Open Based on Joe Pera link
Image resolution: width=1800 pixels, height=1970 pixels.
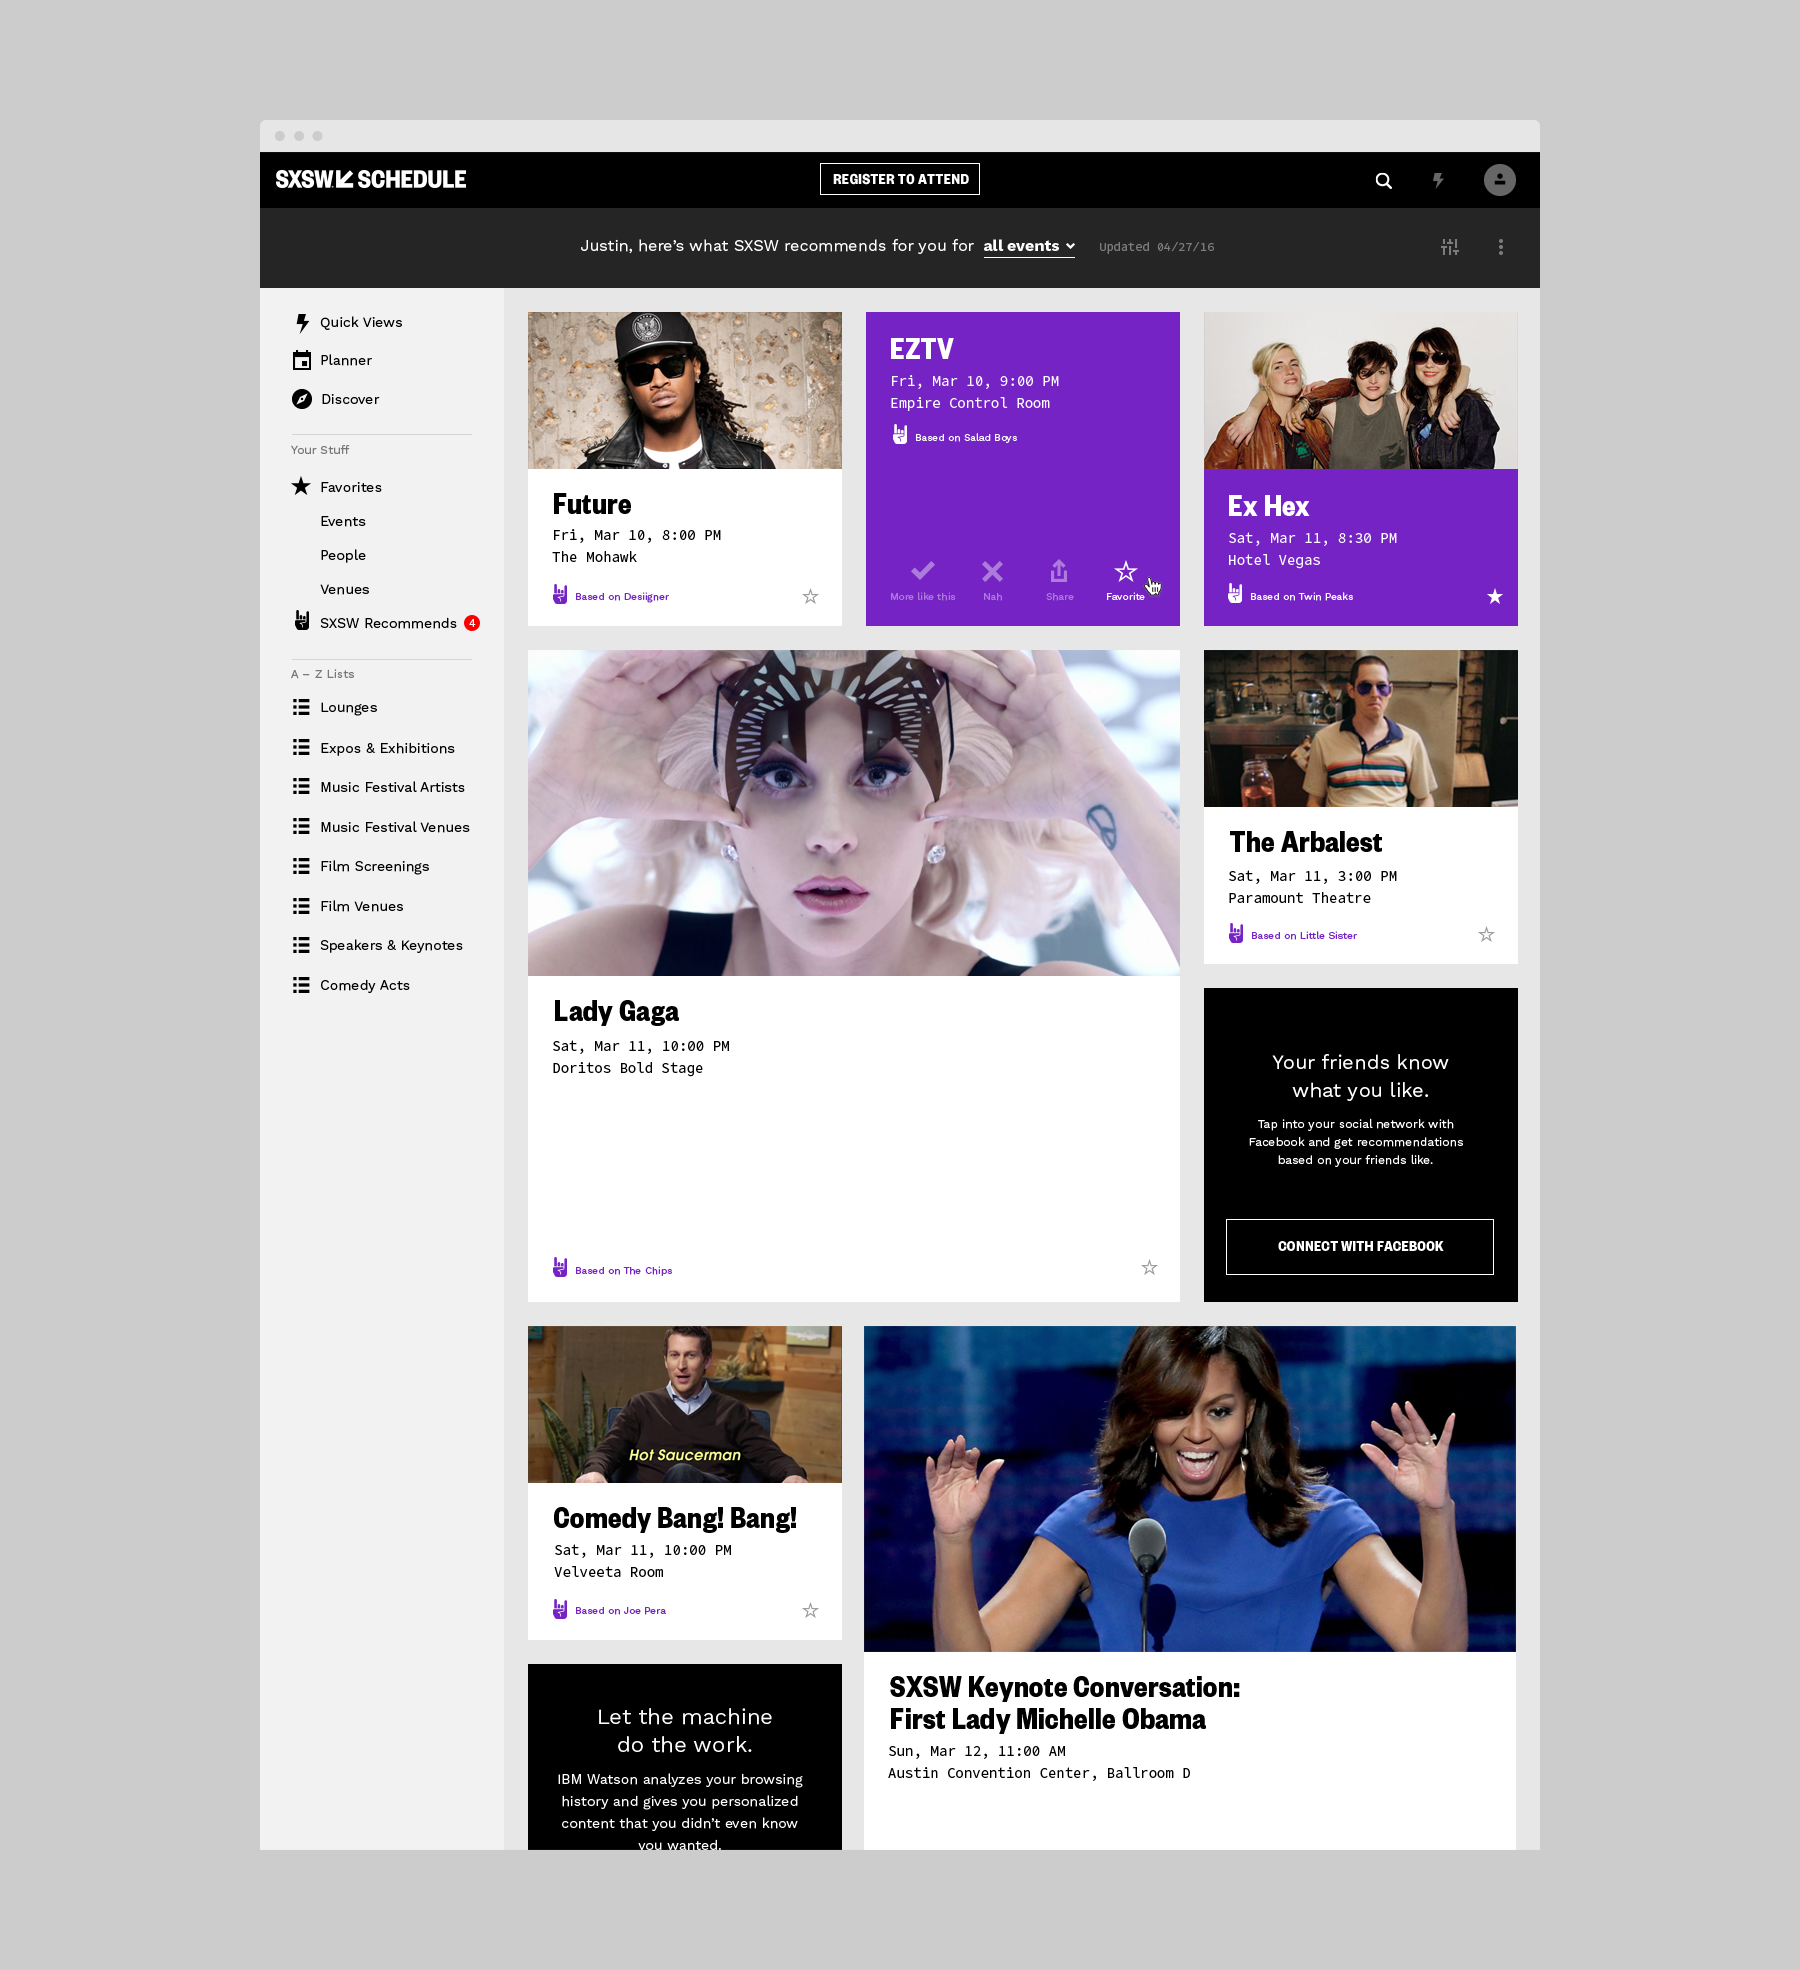(x=620, y=1611)
